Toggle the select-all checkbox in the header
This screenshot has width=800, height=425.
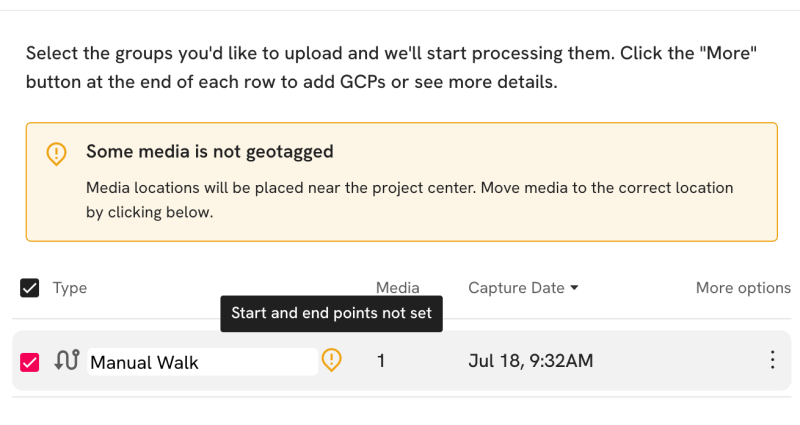[30, 288]
